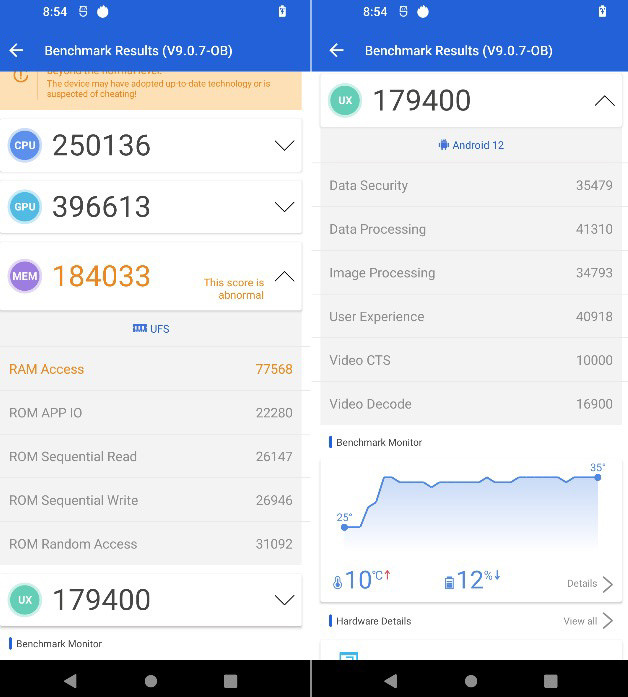
Task: Select the ROM Random Access row
Action: tap(151, 544)
